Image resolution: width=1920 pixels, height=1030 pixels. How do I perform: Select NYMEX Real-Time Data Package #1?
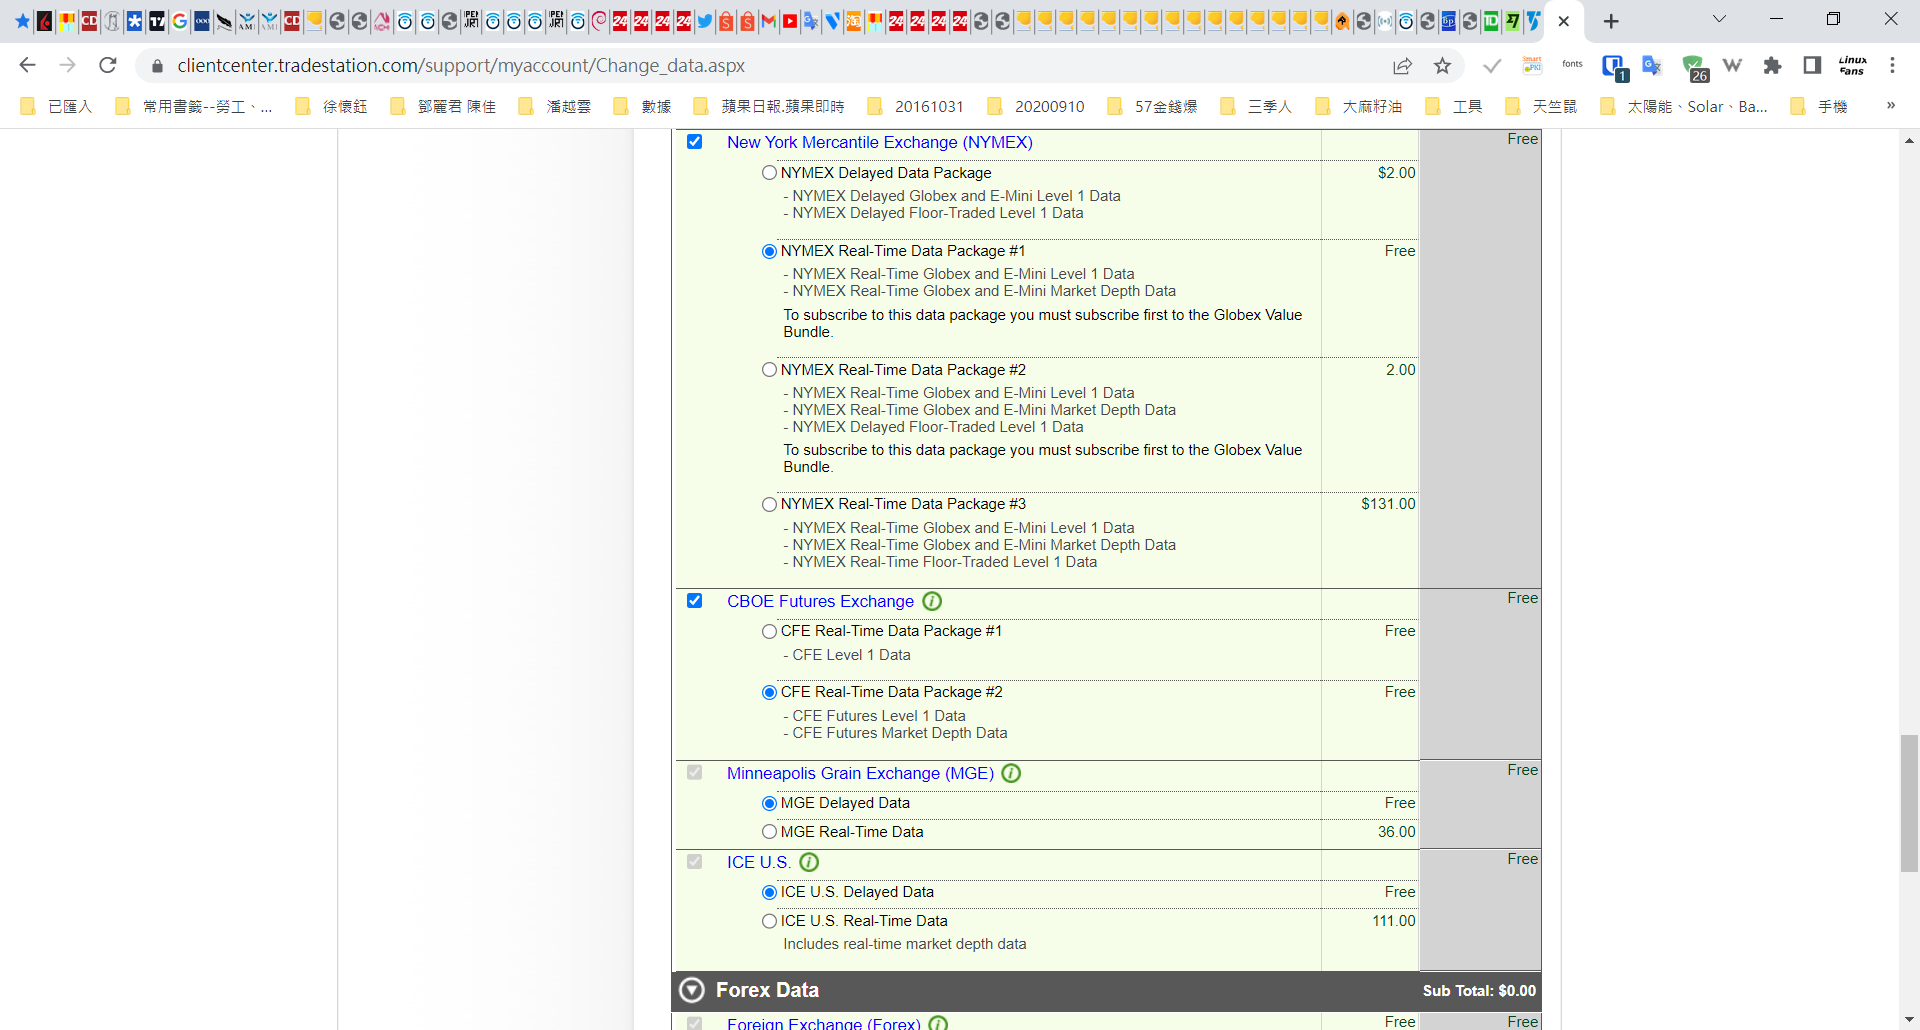769,251
